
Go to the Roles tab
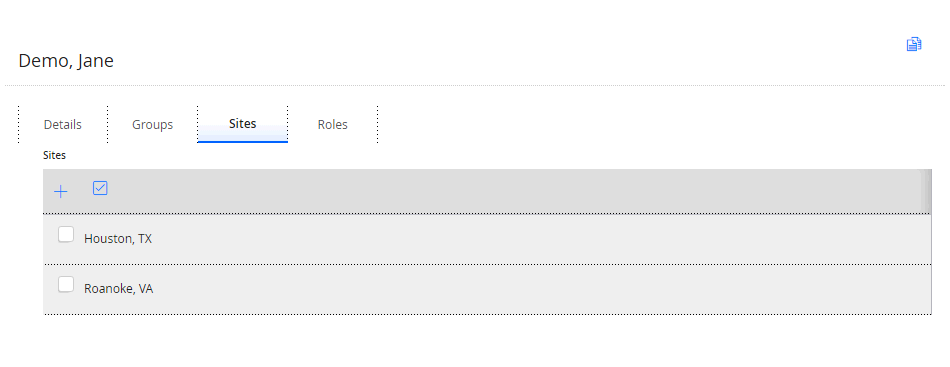point(333,125)
